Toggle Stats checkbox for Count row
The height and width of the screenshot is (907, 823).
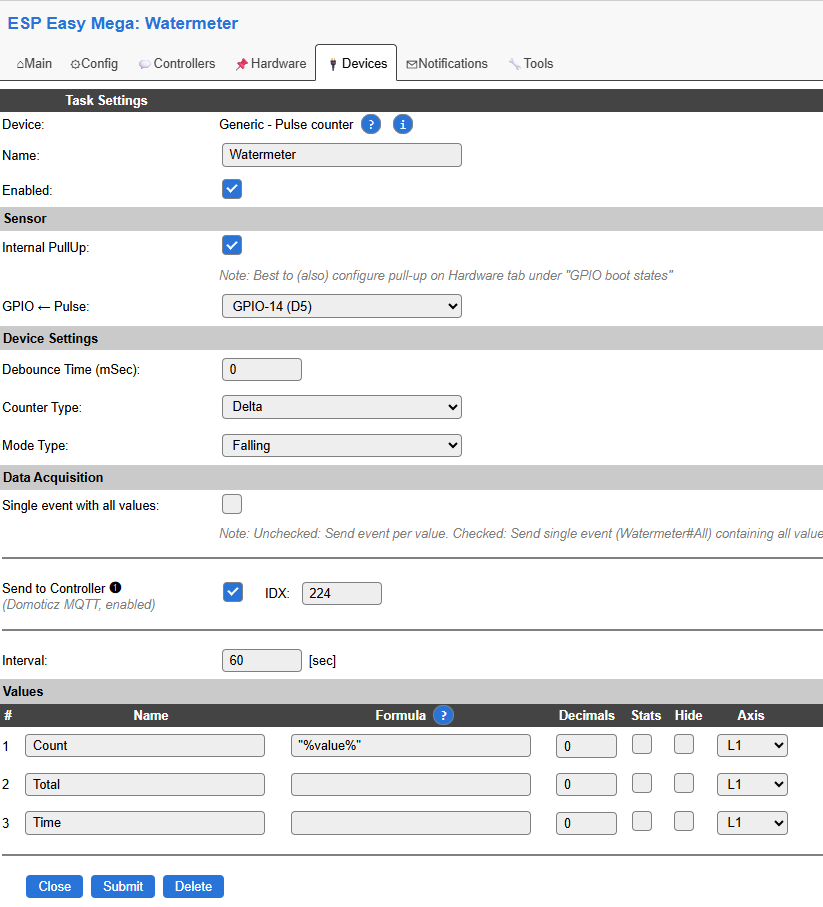tap(642, 744)
